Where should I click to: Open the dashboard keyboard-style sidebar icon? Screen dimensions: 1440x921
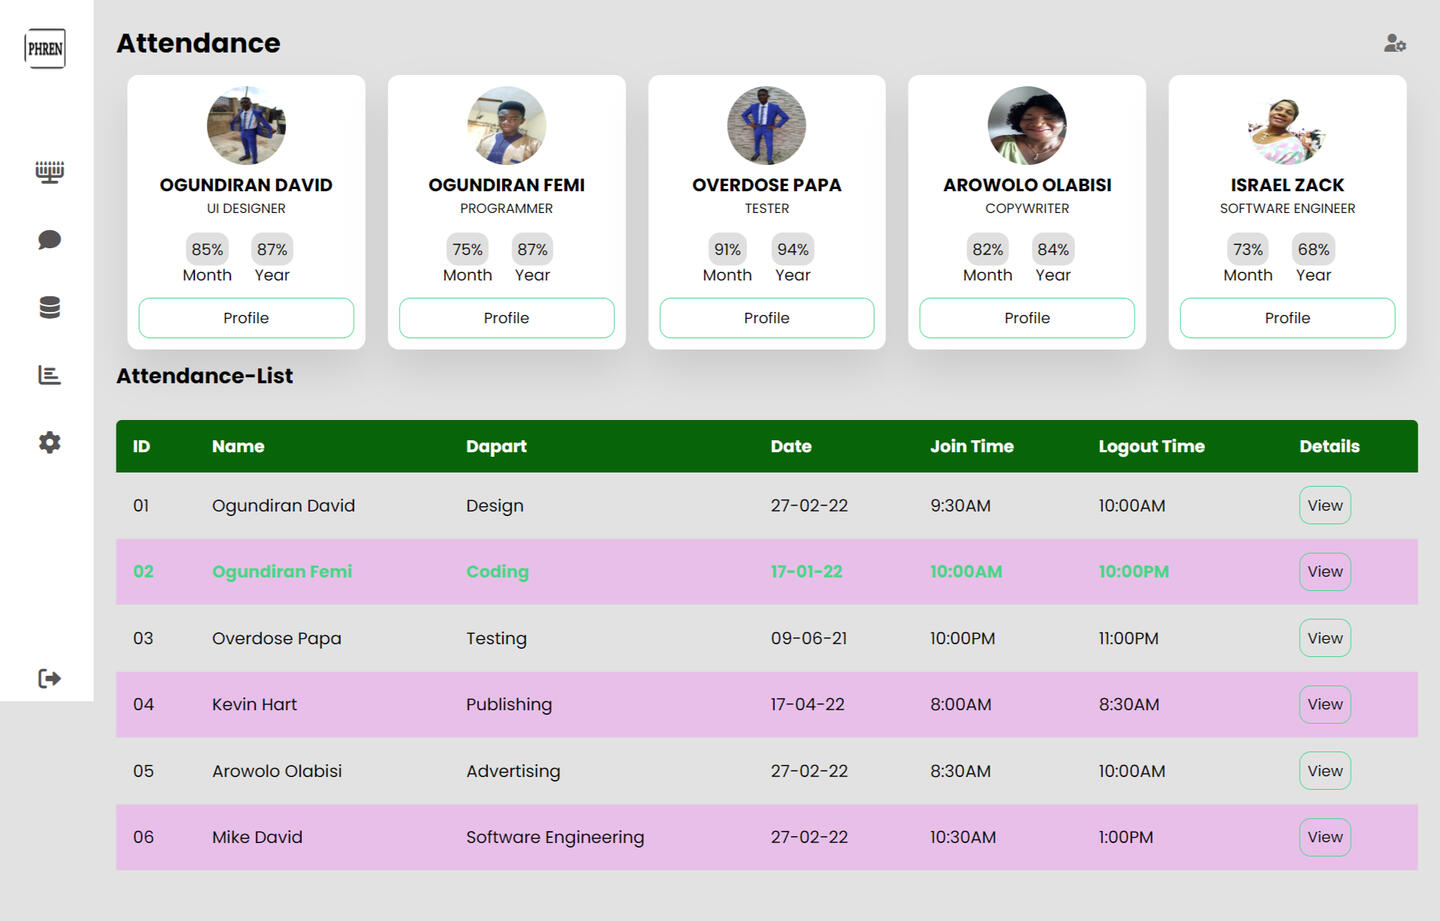pos(49,172)
